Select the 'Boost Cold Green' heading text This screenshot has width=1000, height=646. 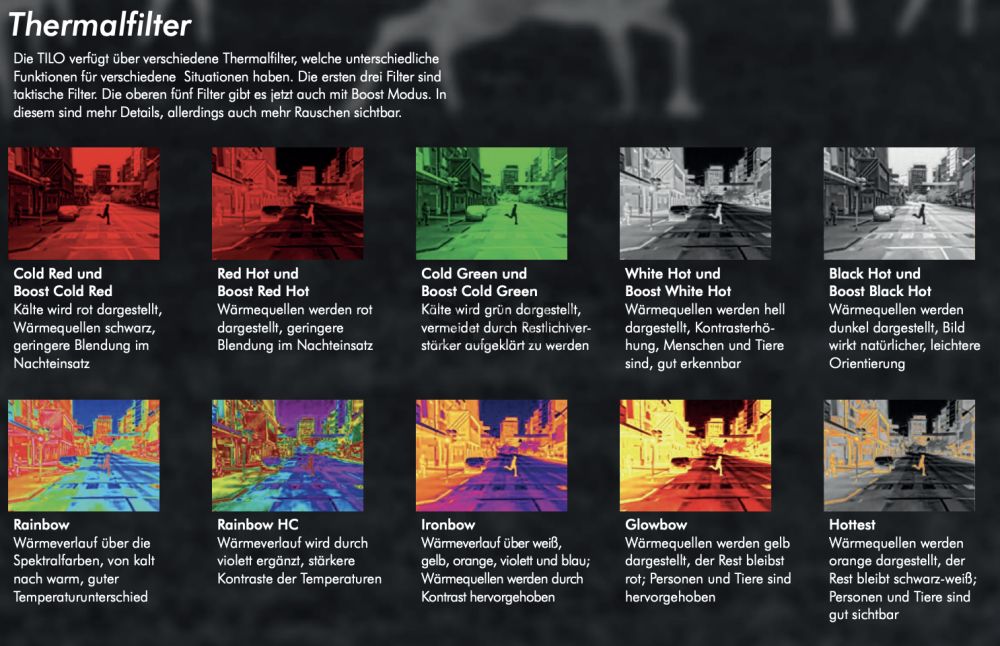[x=479, y=291]
